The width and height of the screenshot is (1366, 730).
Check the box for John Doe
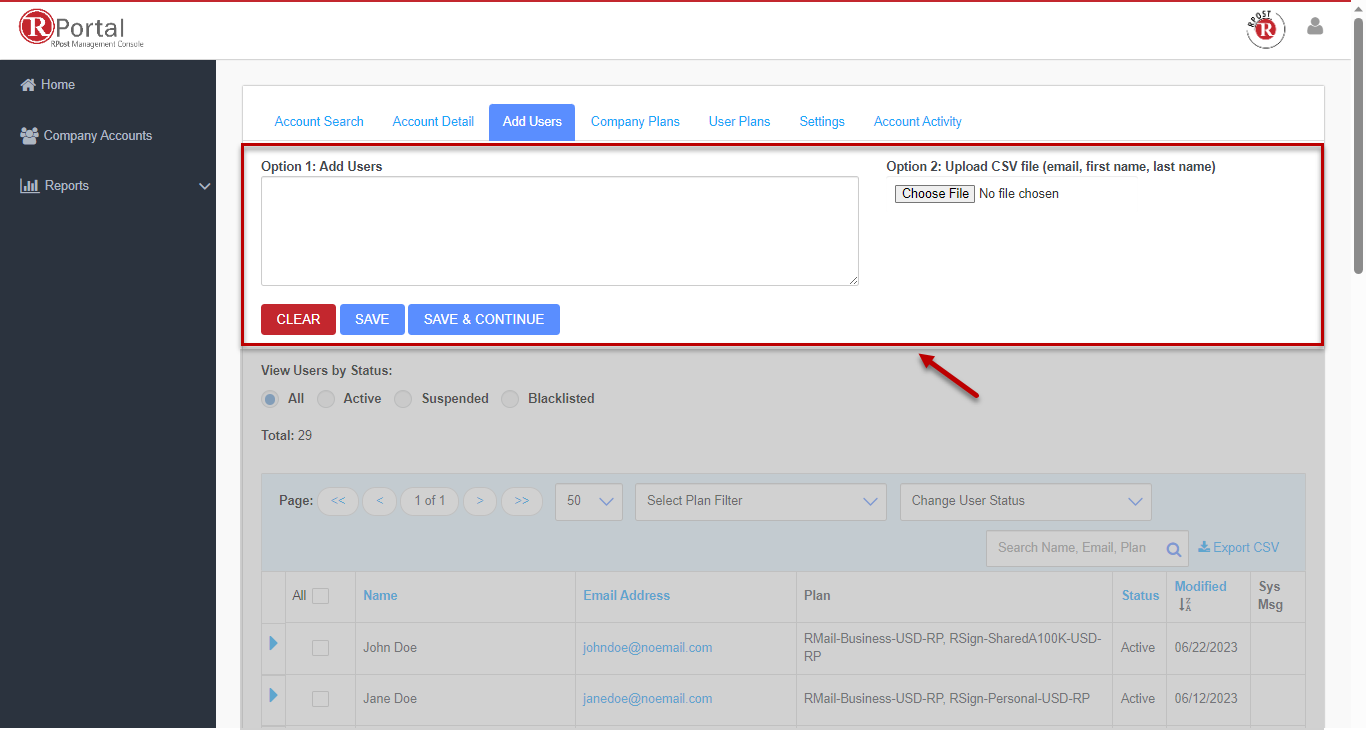pos(320,648)
